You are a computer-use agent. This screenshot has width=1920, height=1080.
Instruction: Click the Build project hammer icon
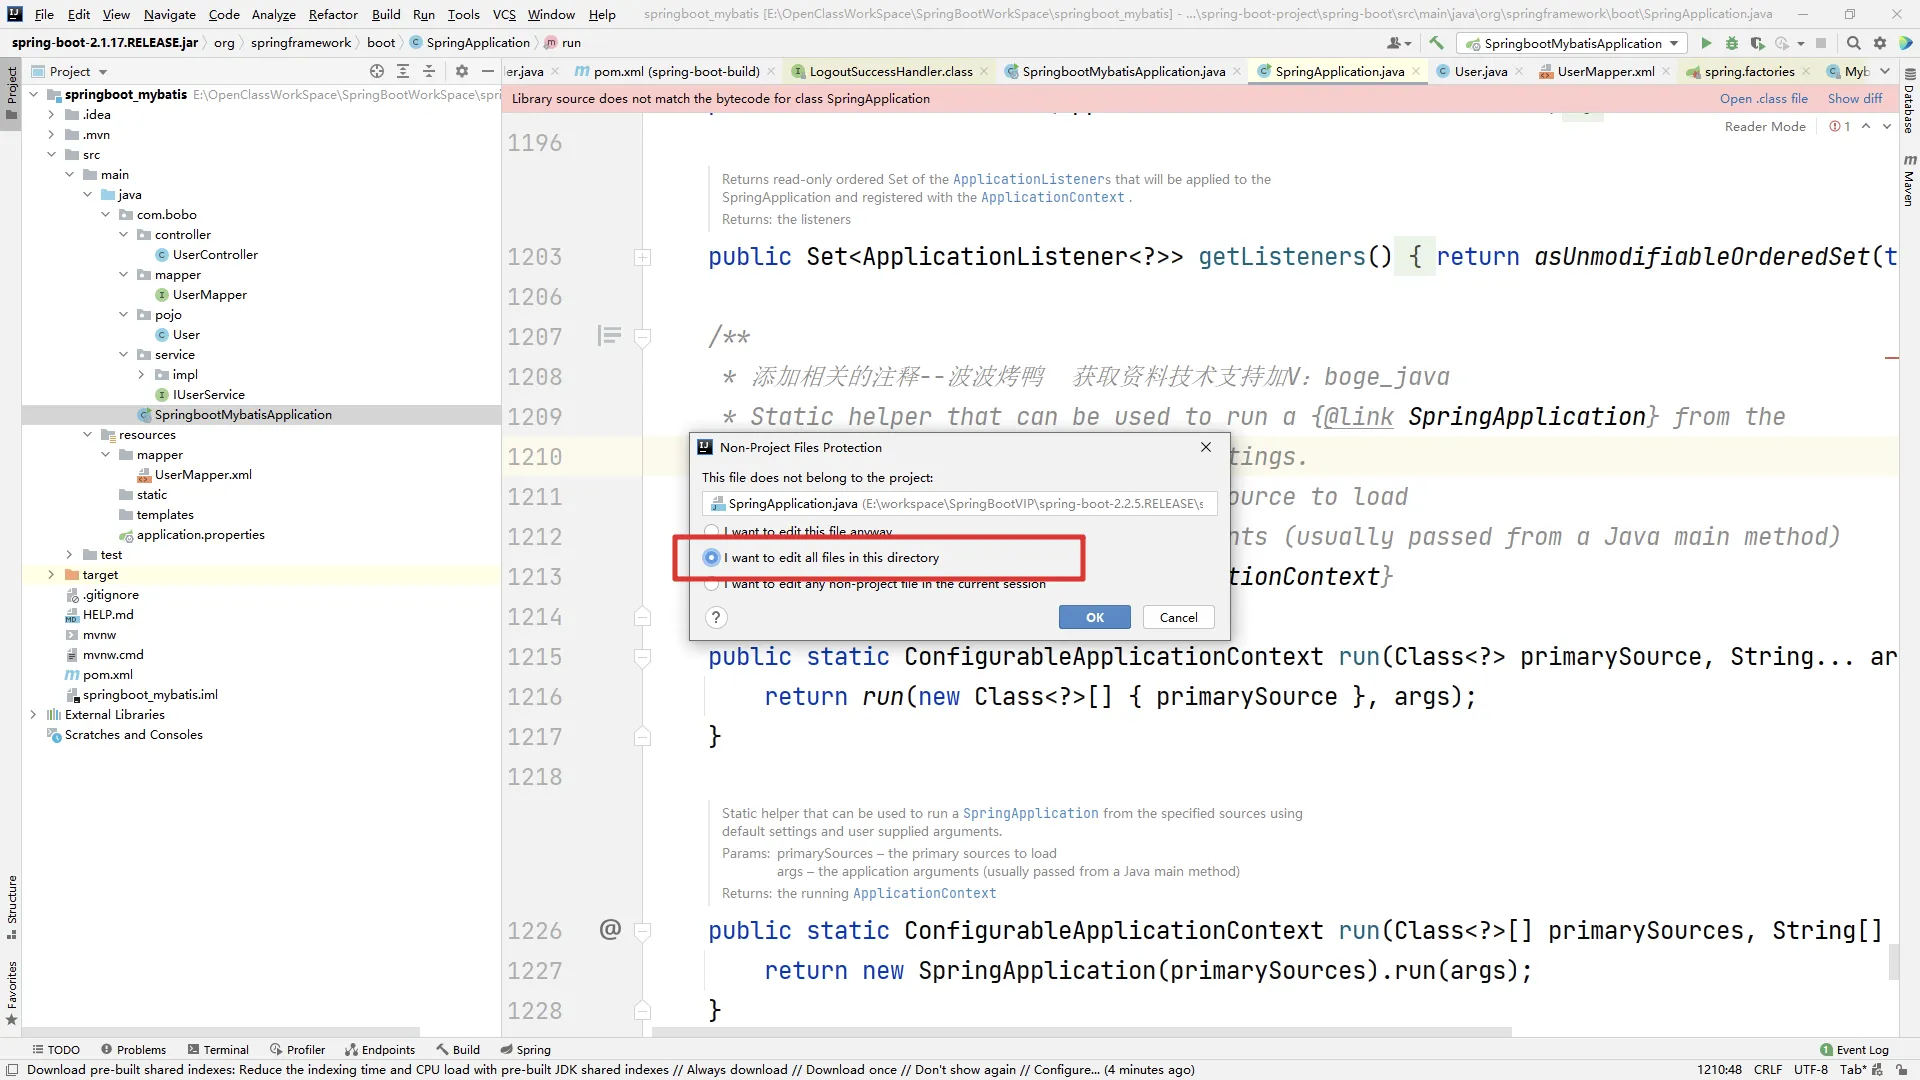point(1437,43)
